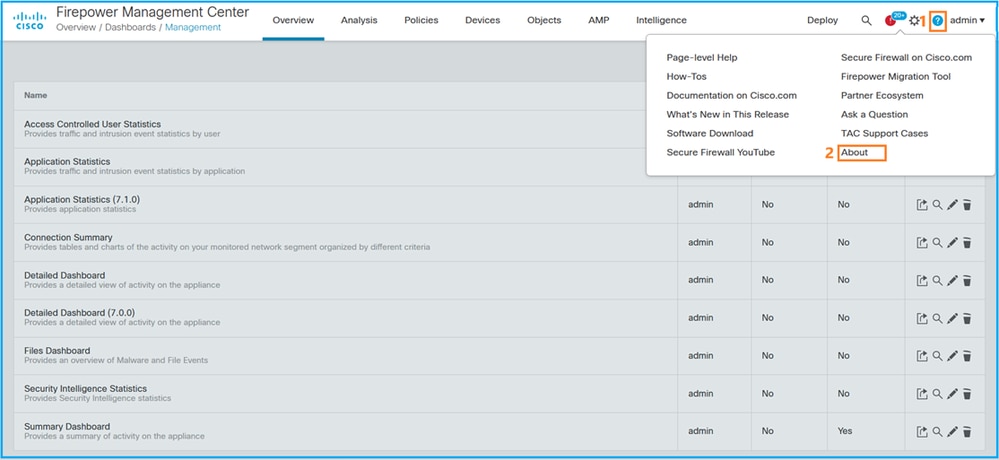The image size is (999, 460).
Task: Export the Connection Summary dashboard
Action: pyautogui.click(x=922, y=242)
